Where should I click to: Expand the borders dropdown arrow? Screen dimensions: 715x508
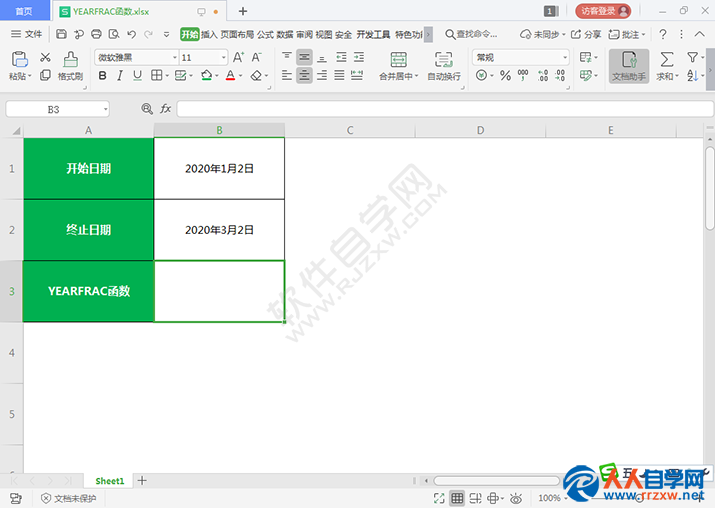coord(167,76)
